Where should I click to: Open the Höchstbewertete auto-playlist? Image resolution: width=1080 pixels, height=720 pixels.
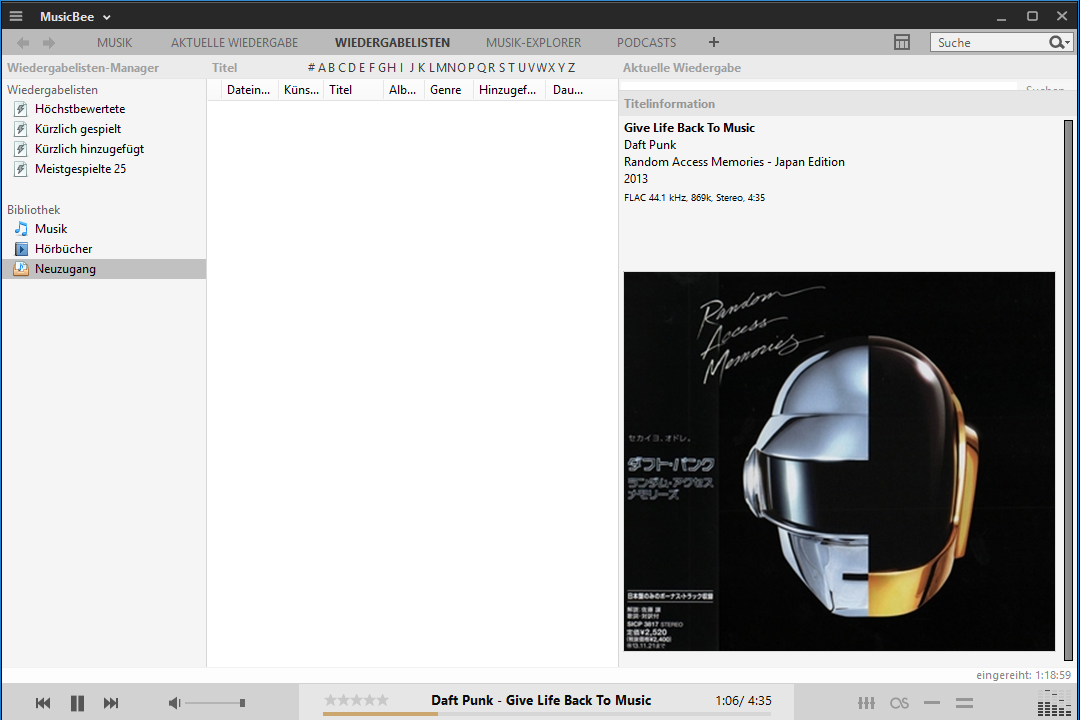click(x=80, y=109)
